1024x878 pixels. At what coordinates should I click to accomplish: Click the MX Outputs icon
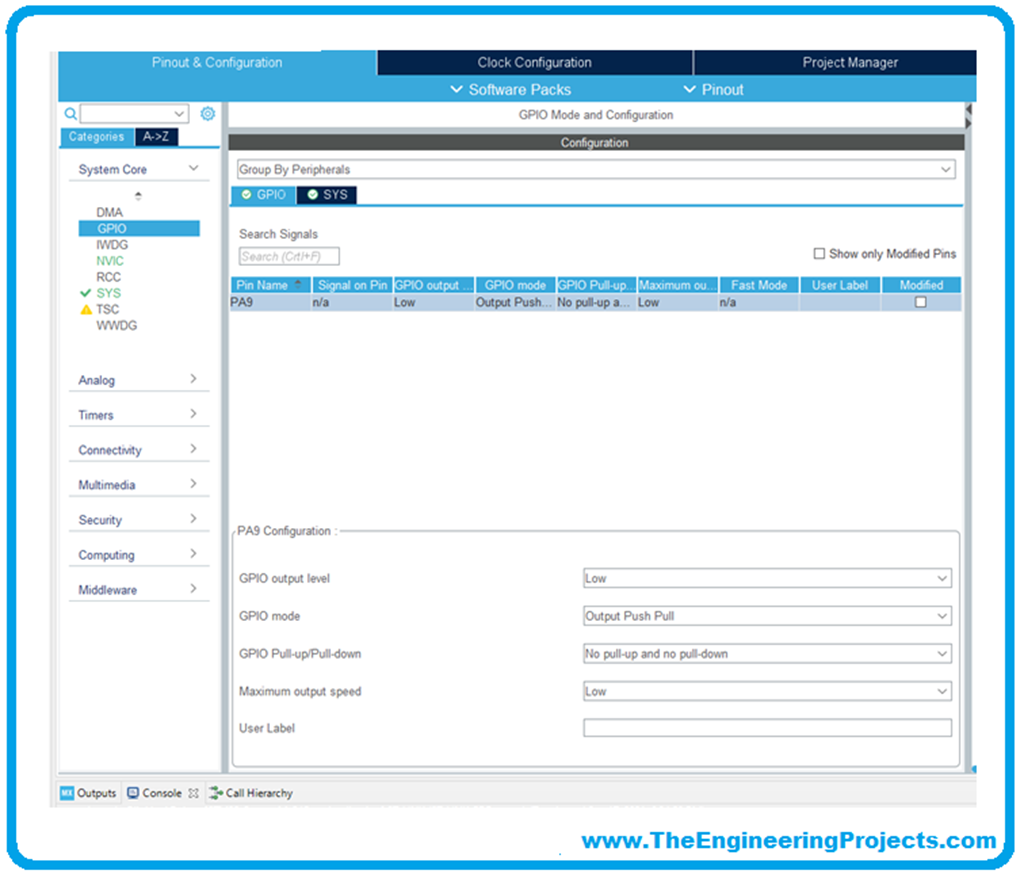coord(67,793)
